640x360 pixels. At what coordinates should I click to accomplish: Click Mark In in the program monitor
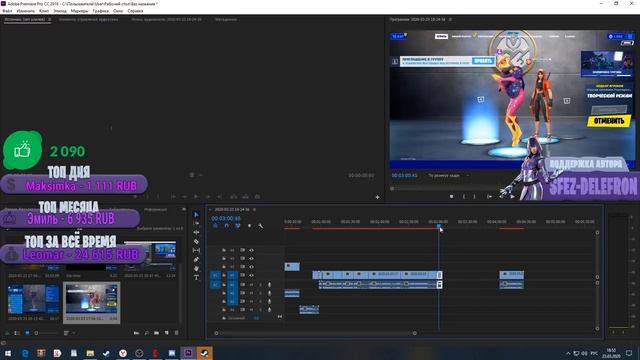pos(464,196)
